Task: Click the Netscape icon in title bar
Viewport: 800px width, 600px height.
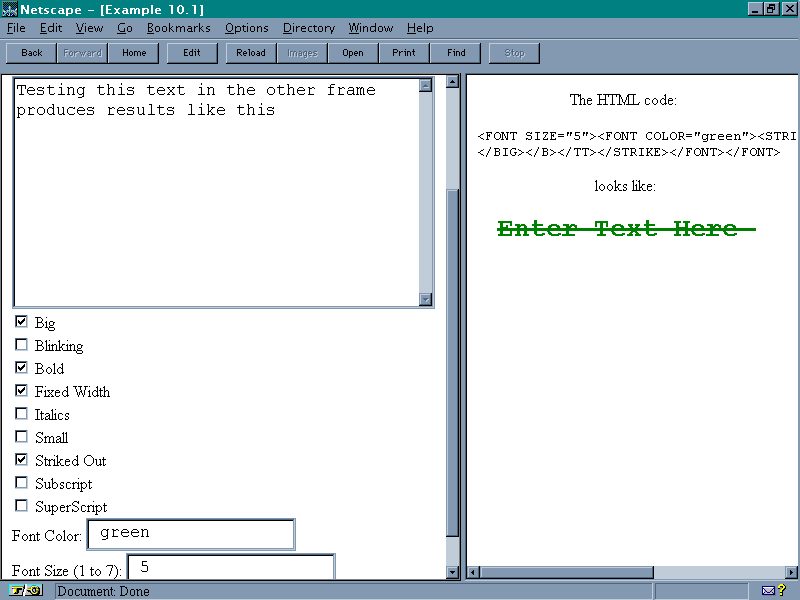Action: pos(9,8)
